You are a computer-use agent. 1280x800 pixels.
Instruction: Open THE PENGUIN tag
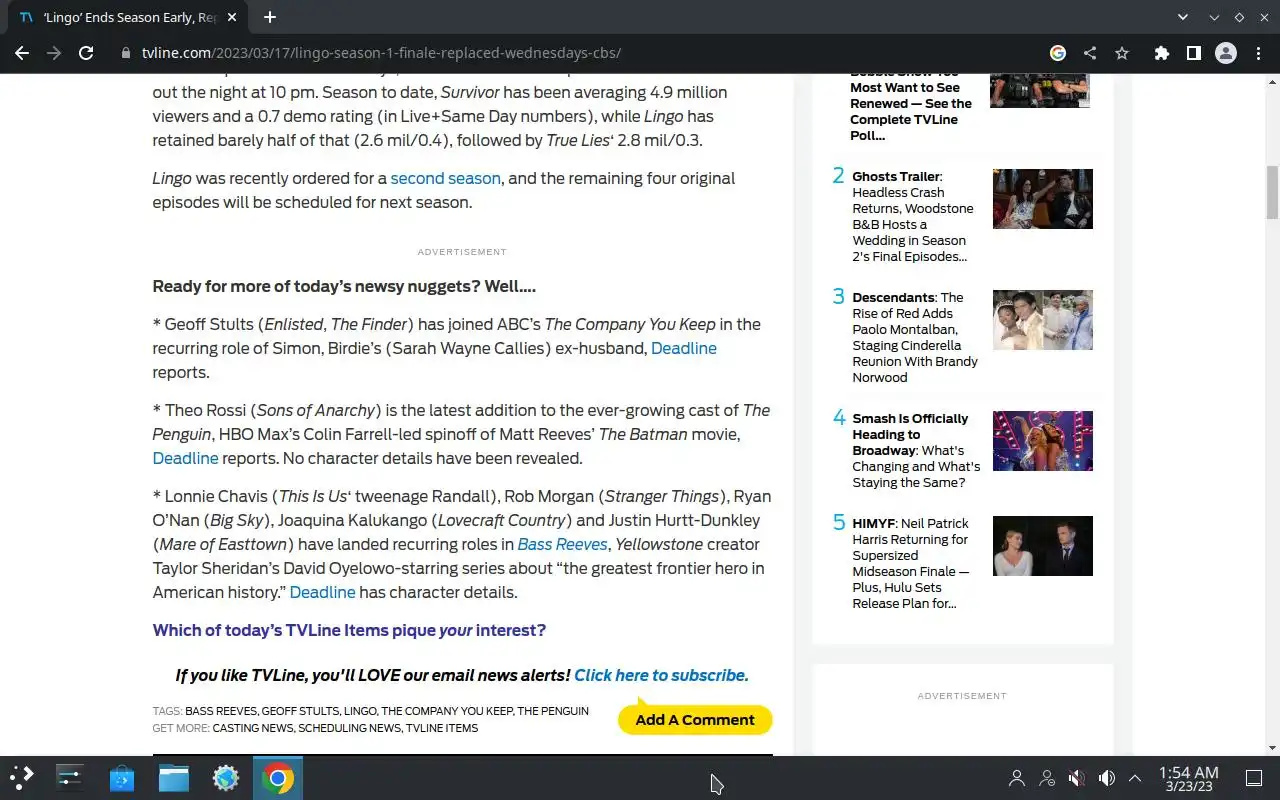553,711
